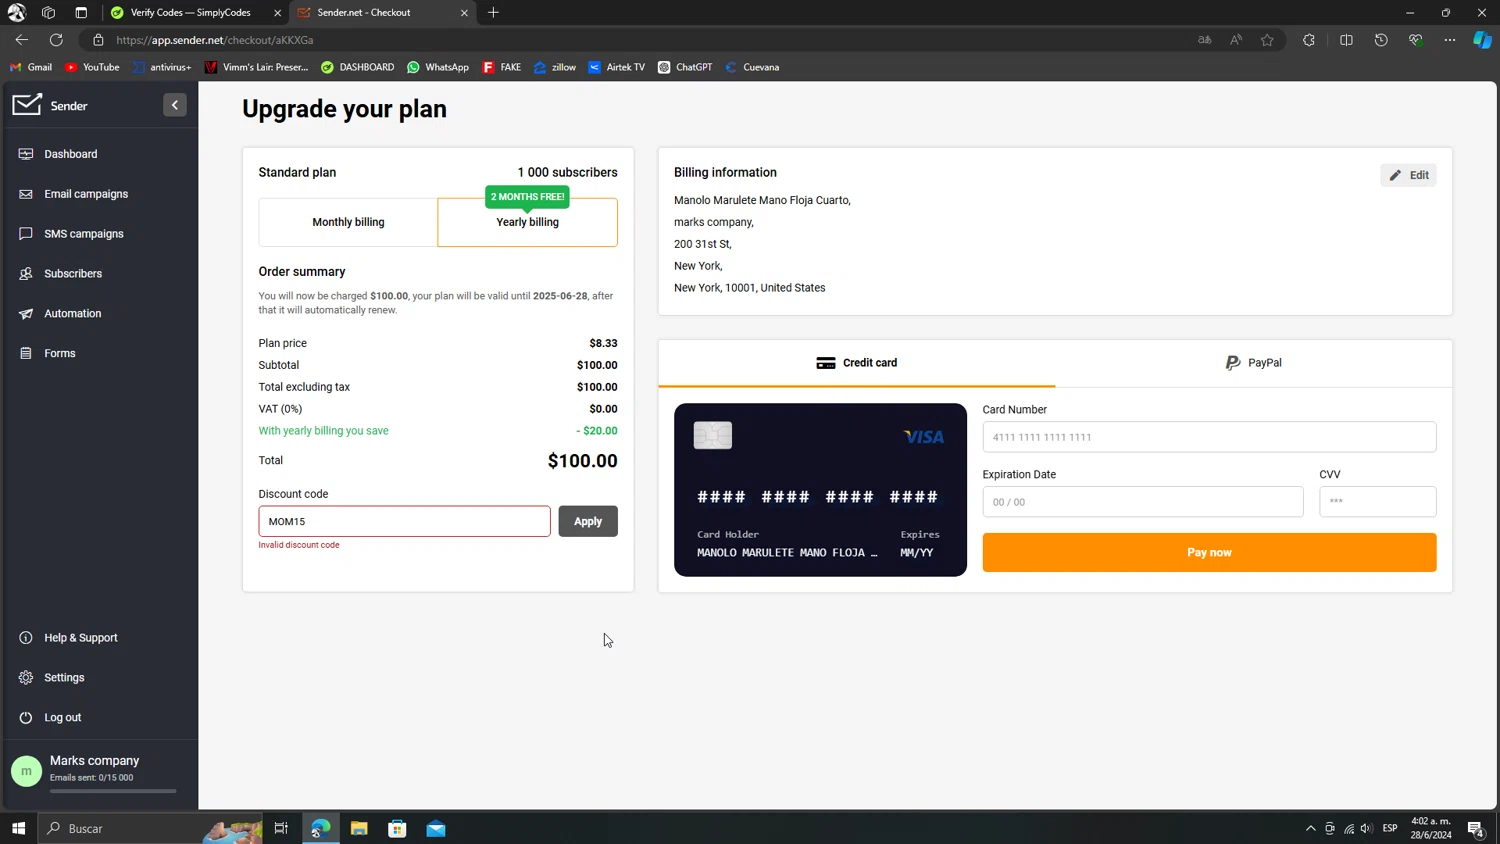Image resolution: width=1500 pixels, height=844 pixels.
Task: Switch to the Verify Codes SimplyCodes tab
Action: click(190, 13)
